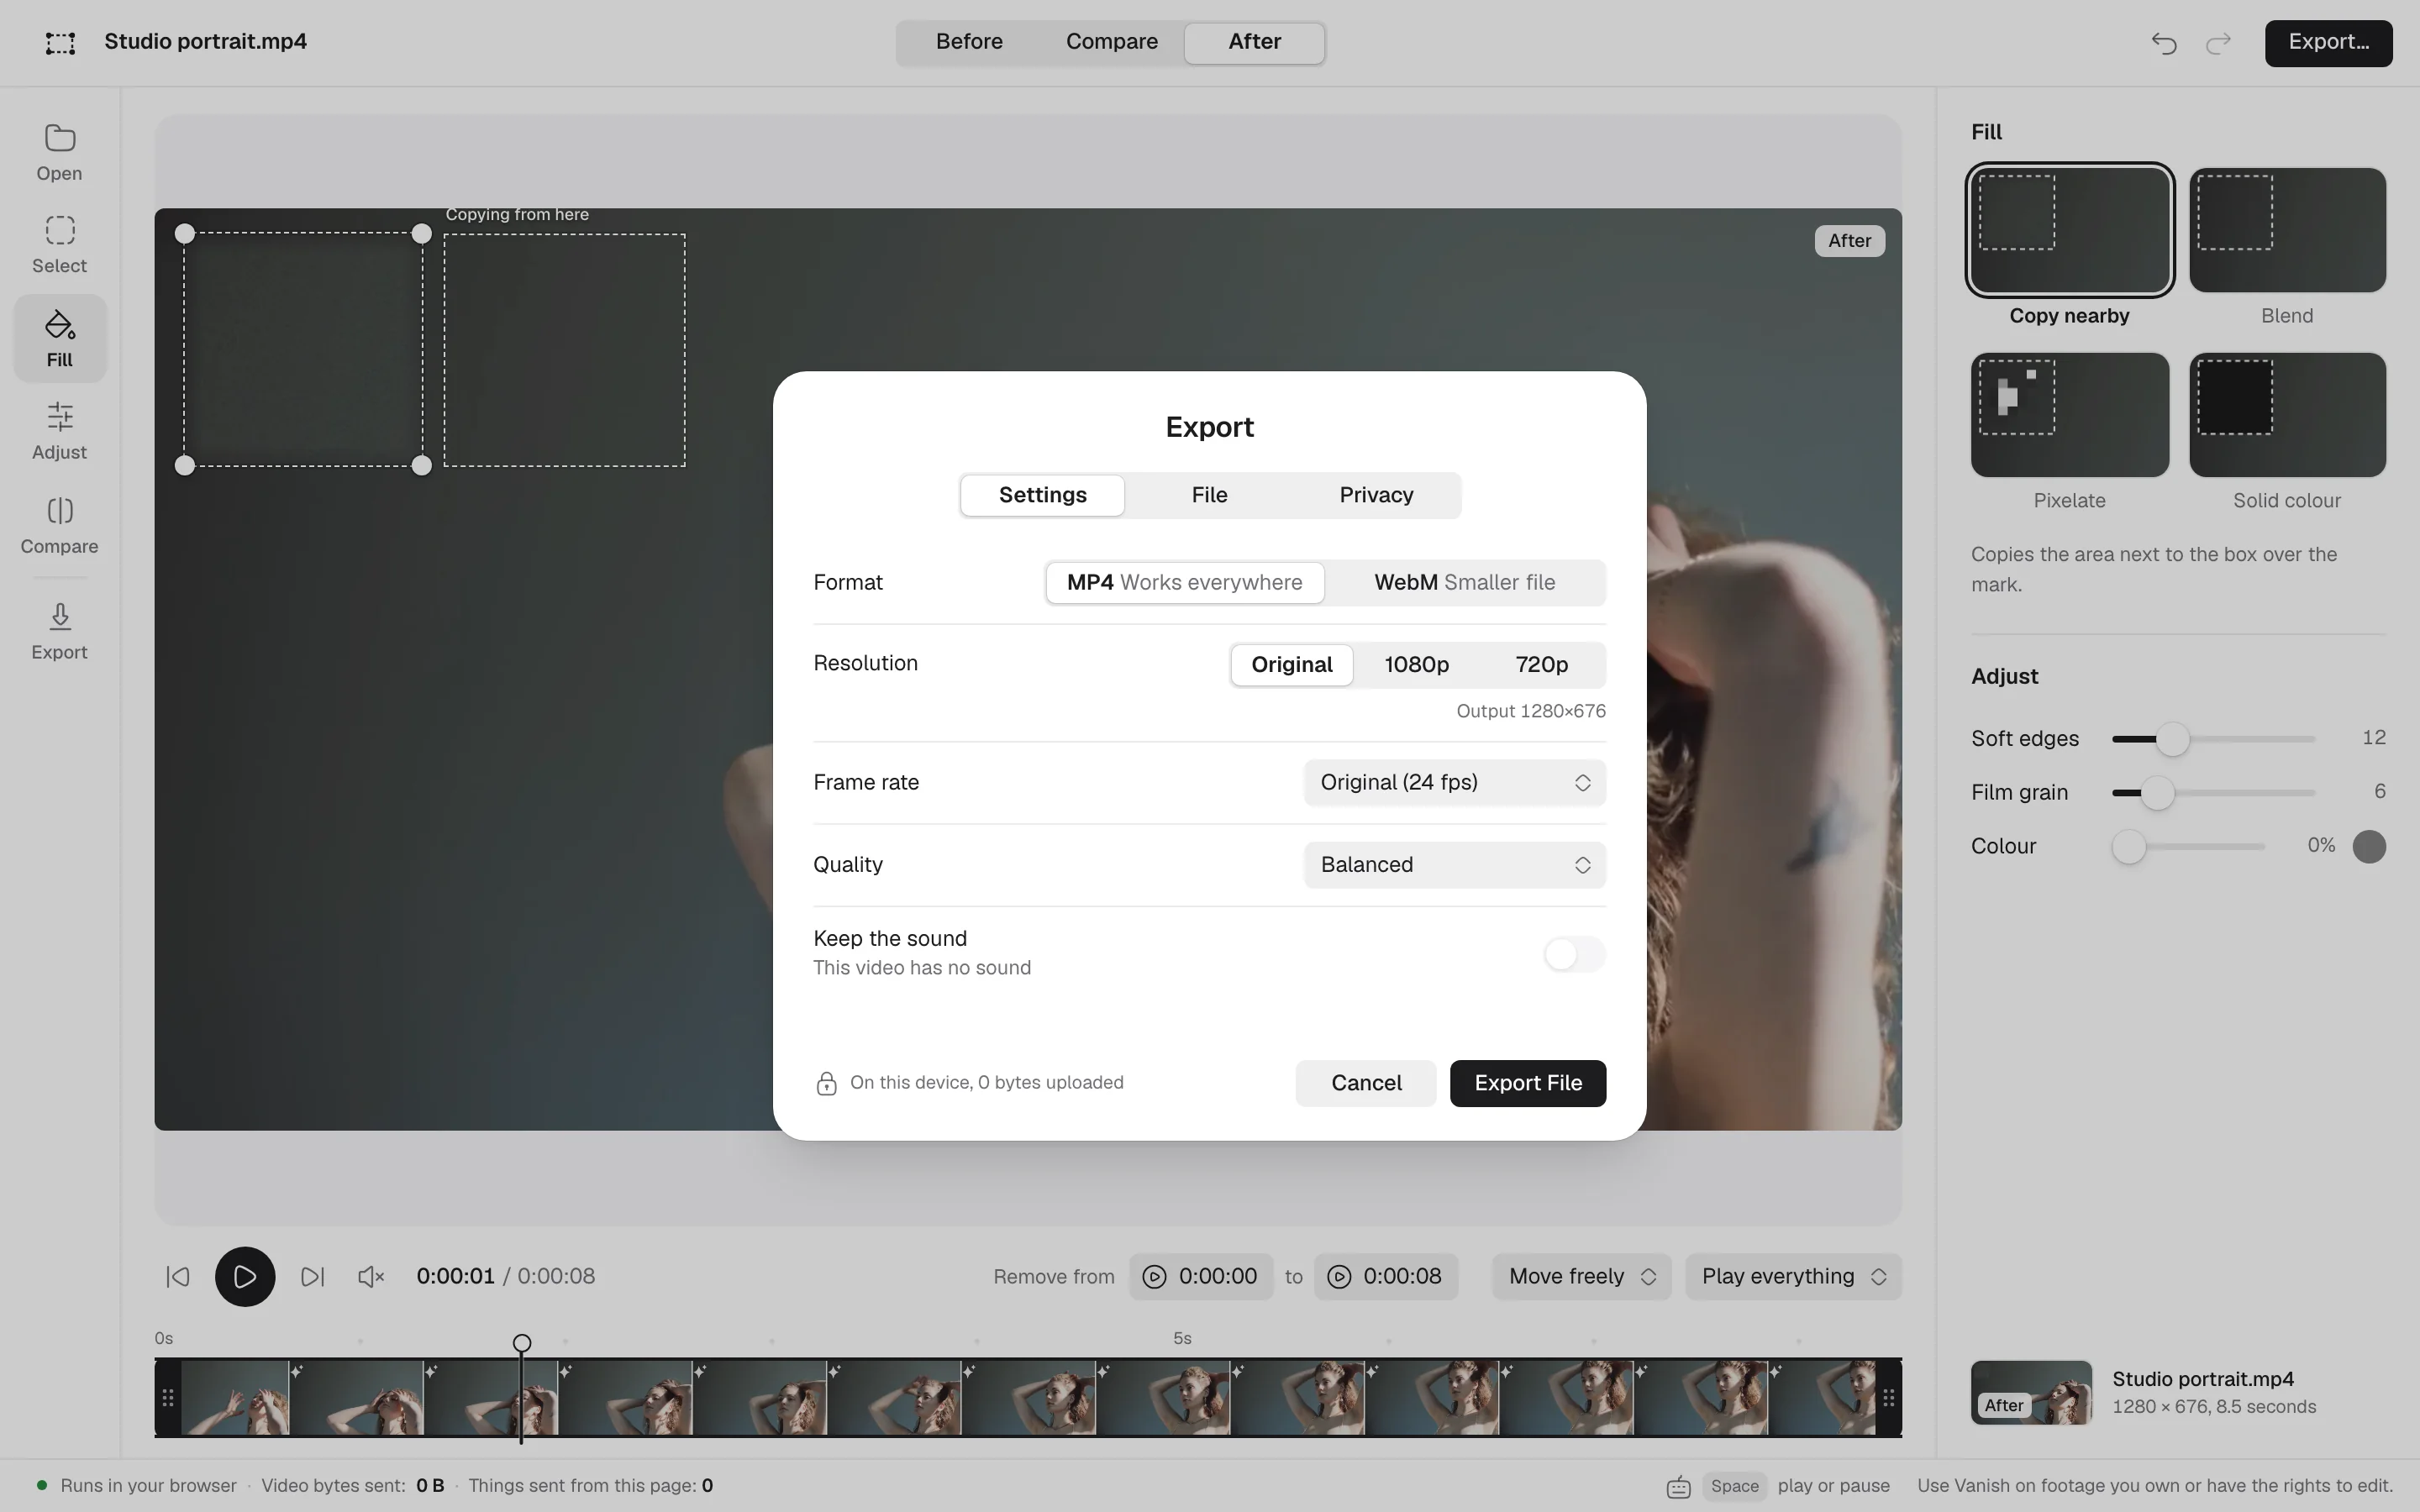Viewport: 2420px width, 1512px height.
Task: Click the undo arrow icon
Action: (2164, 43)
